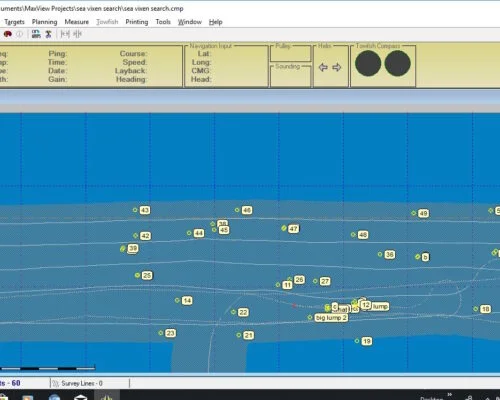Click the greyed-out Towfish menu
Screen dimensions: 500x400
click(107, 22)
